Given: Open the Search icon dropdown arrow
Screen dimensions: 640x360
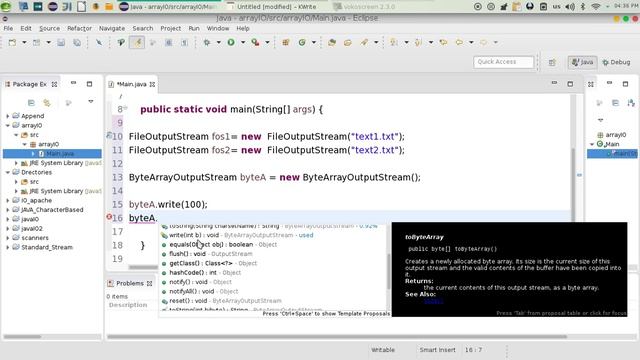Looking at the screenshot, I should pos(376,42).
